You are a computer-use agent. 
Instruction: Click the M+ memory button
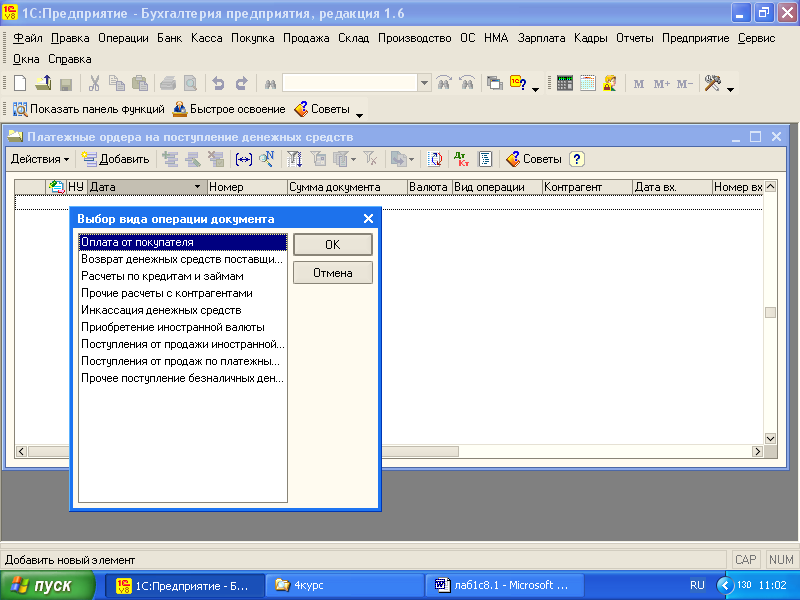[x=662, y=84]
